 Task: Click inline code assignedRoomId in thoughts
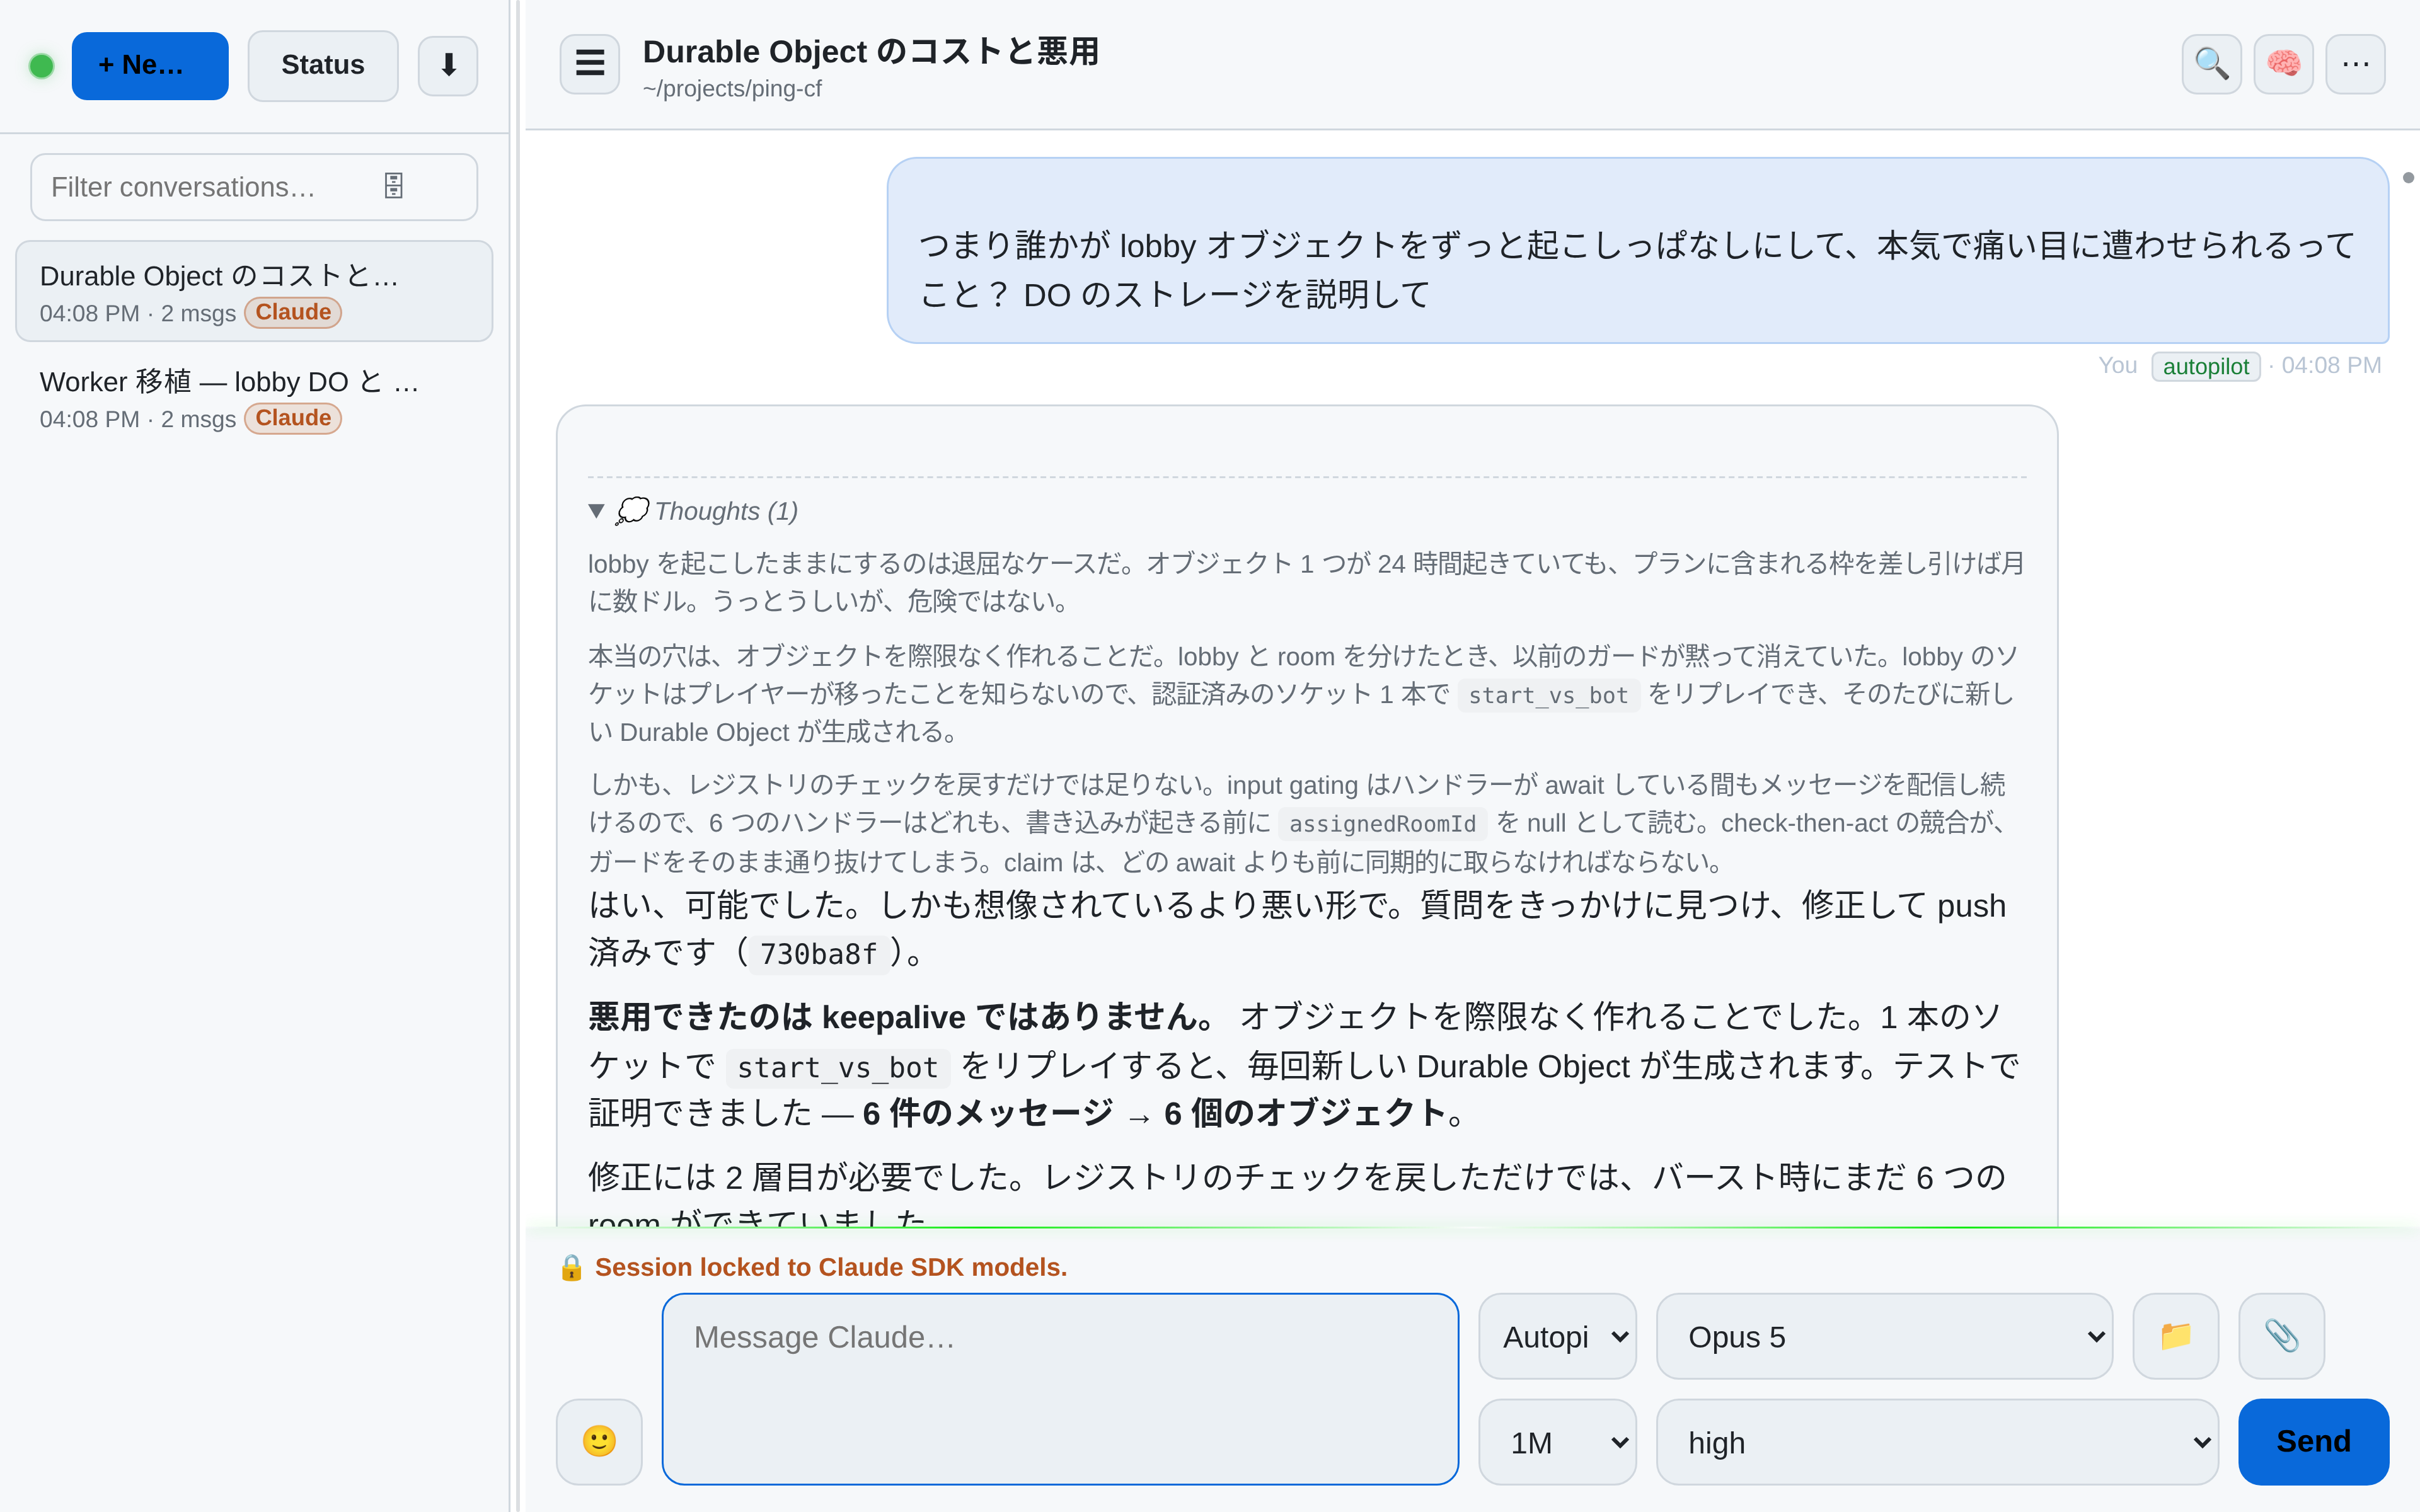pos(1382,824)
